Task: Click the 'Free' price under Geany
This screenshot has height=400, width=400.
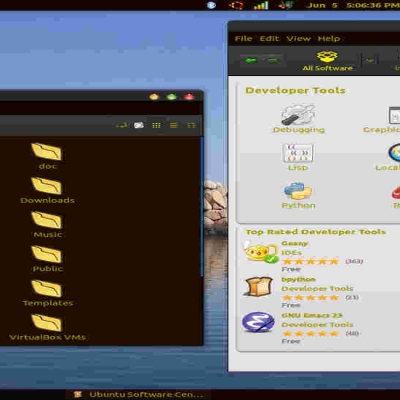Action: click(x=291, y=269)
